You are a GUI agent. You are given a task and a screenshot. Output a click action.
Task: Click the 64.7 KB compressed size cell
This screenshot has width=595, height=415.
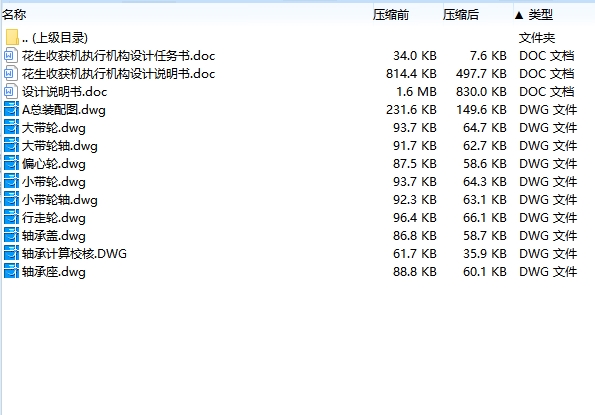485,128
